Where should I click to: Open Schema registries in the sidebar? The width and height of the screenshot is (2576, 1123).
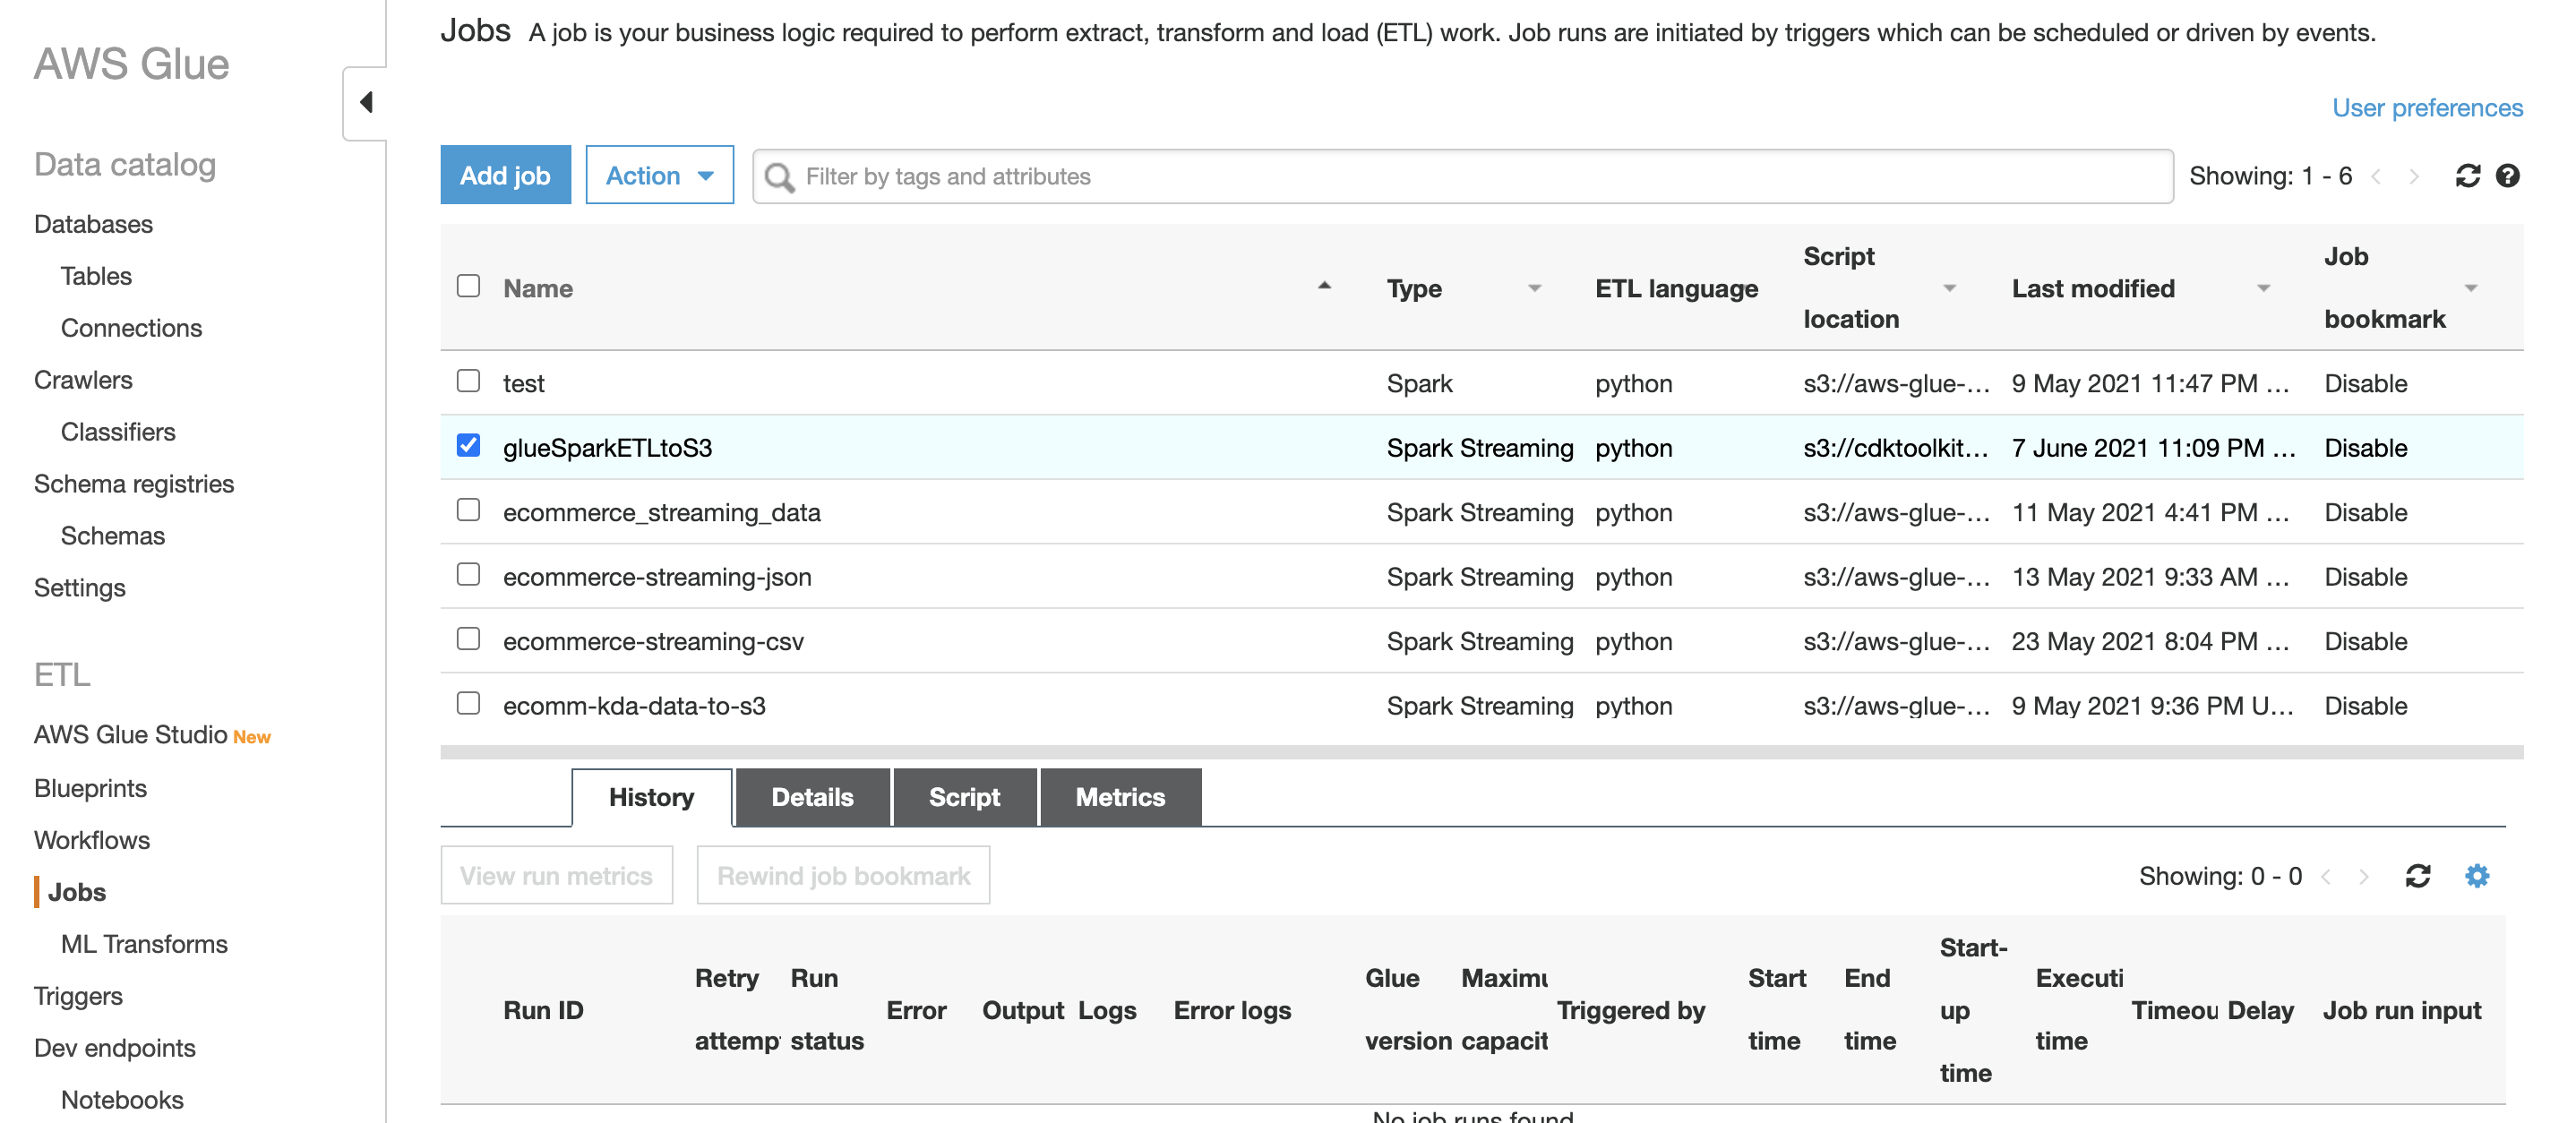(x=134, y=484)
